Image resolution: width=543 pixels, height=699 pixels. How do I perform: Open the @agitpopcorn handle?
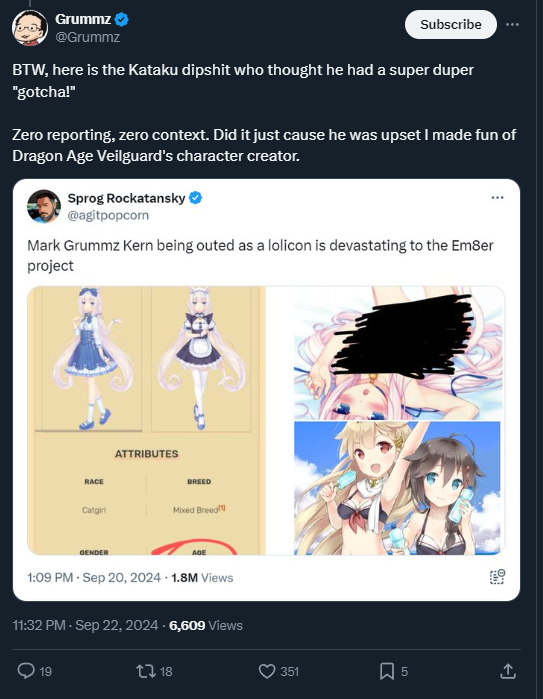coord(108,215)
